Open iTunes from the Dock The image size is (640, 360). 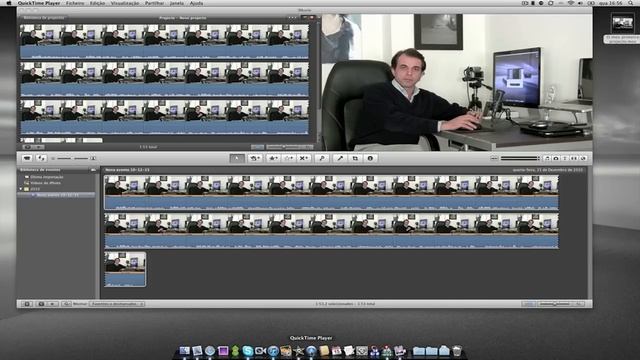[x=273, y=351]
